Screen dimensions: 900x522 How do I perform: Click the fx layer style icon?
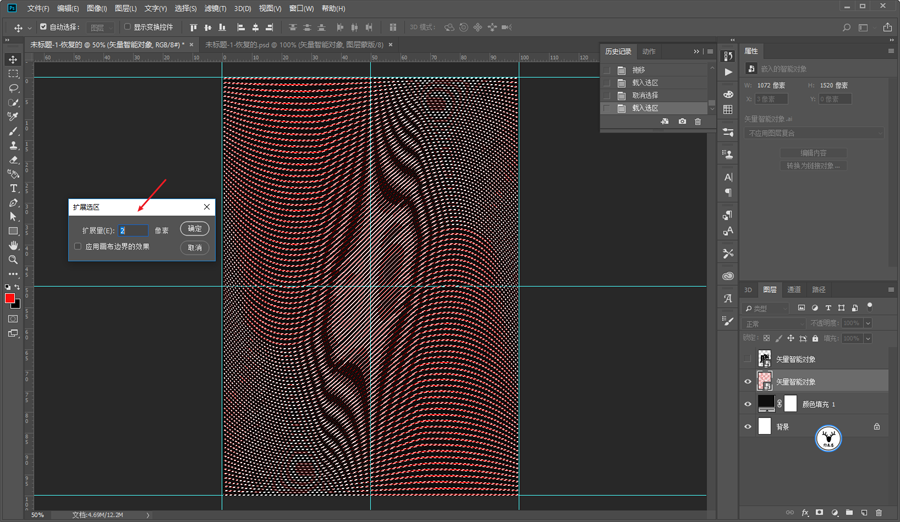tap(805, 513)
